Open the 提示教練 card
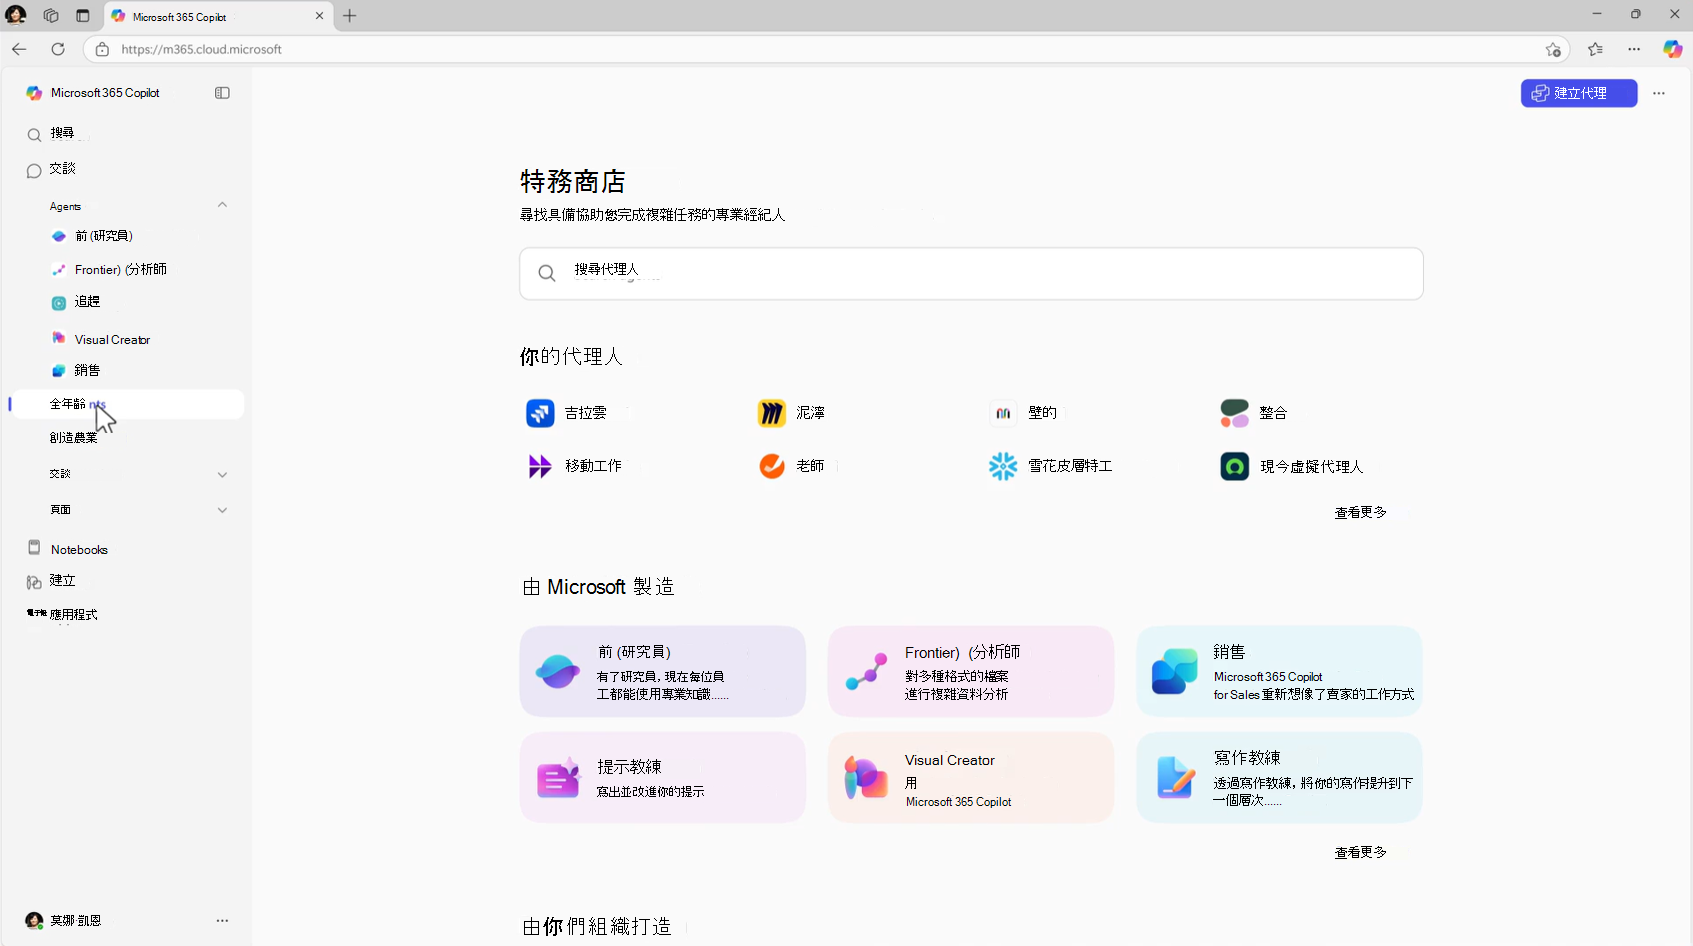1693x946 pixels. click(x=662, y=778)
